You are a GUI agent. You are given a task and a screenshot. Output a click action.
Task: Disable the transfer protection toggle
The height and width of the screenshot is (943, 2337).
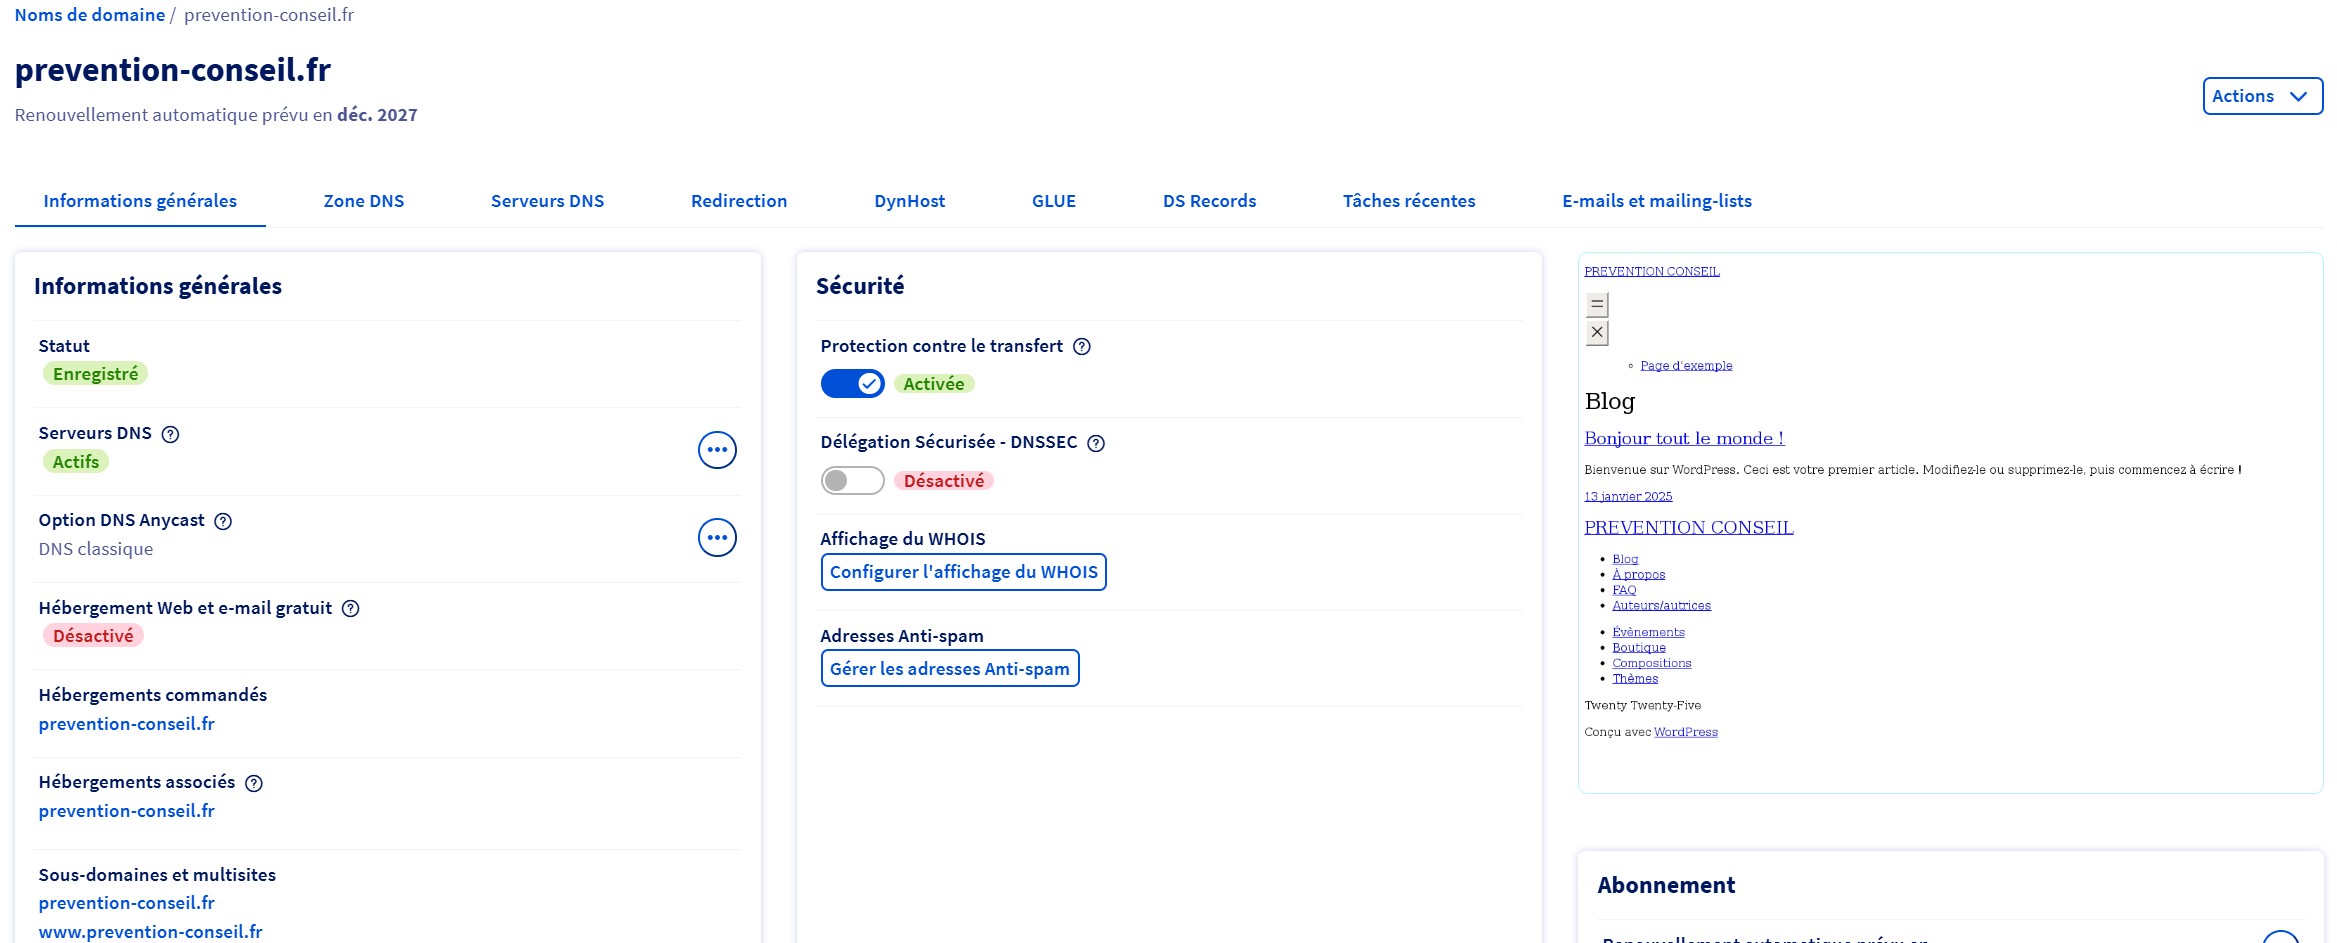point(852,384)
